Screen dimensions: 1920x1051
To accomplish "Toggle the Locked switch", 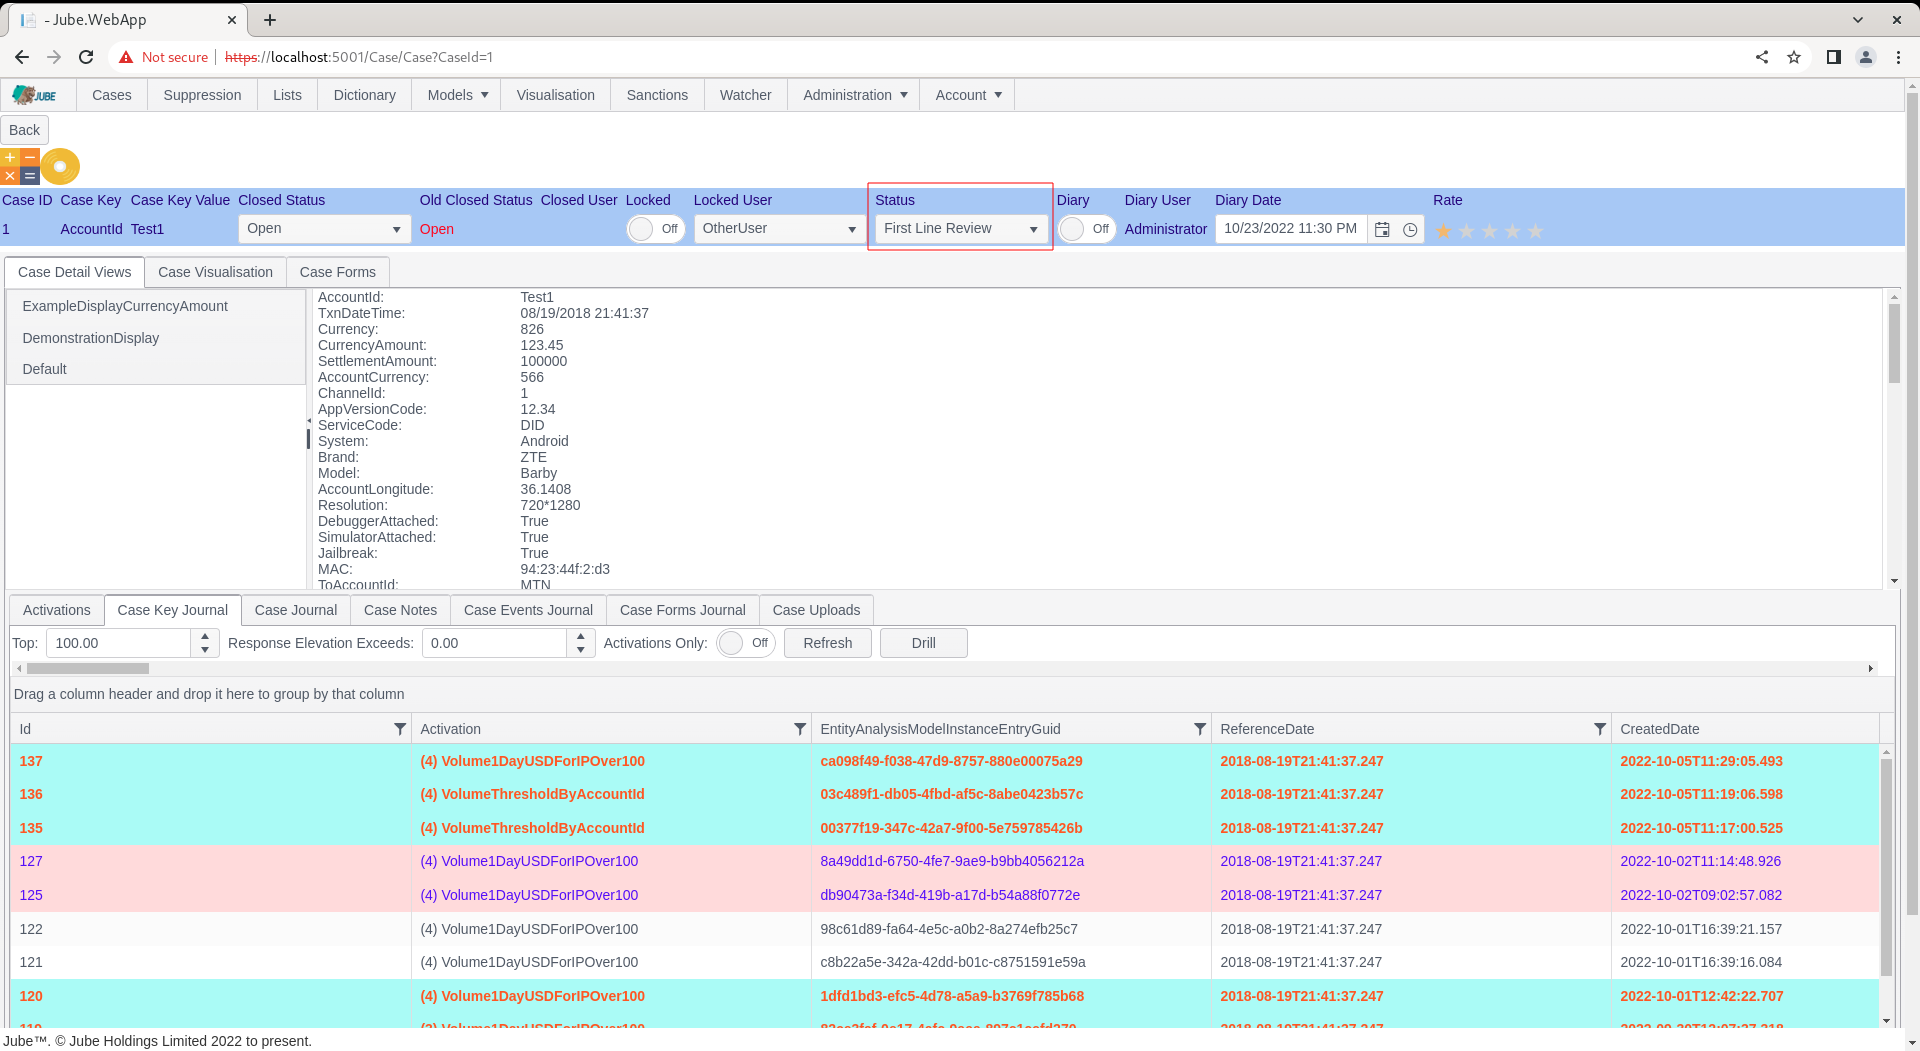I will click(655, 229).
